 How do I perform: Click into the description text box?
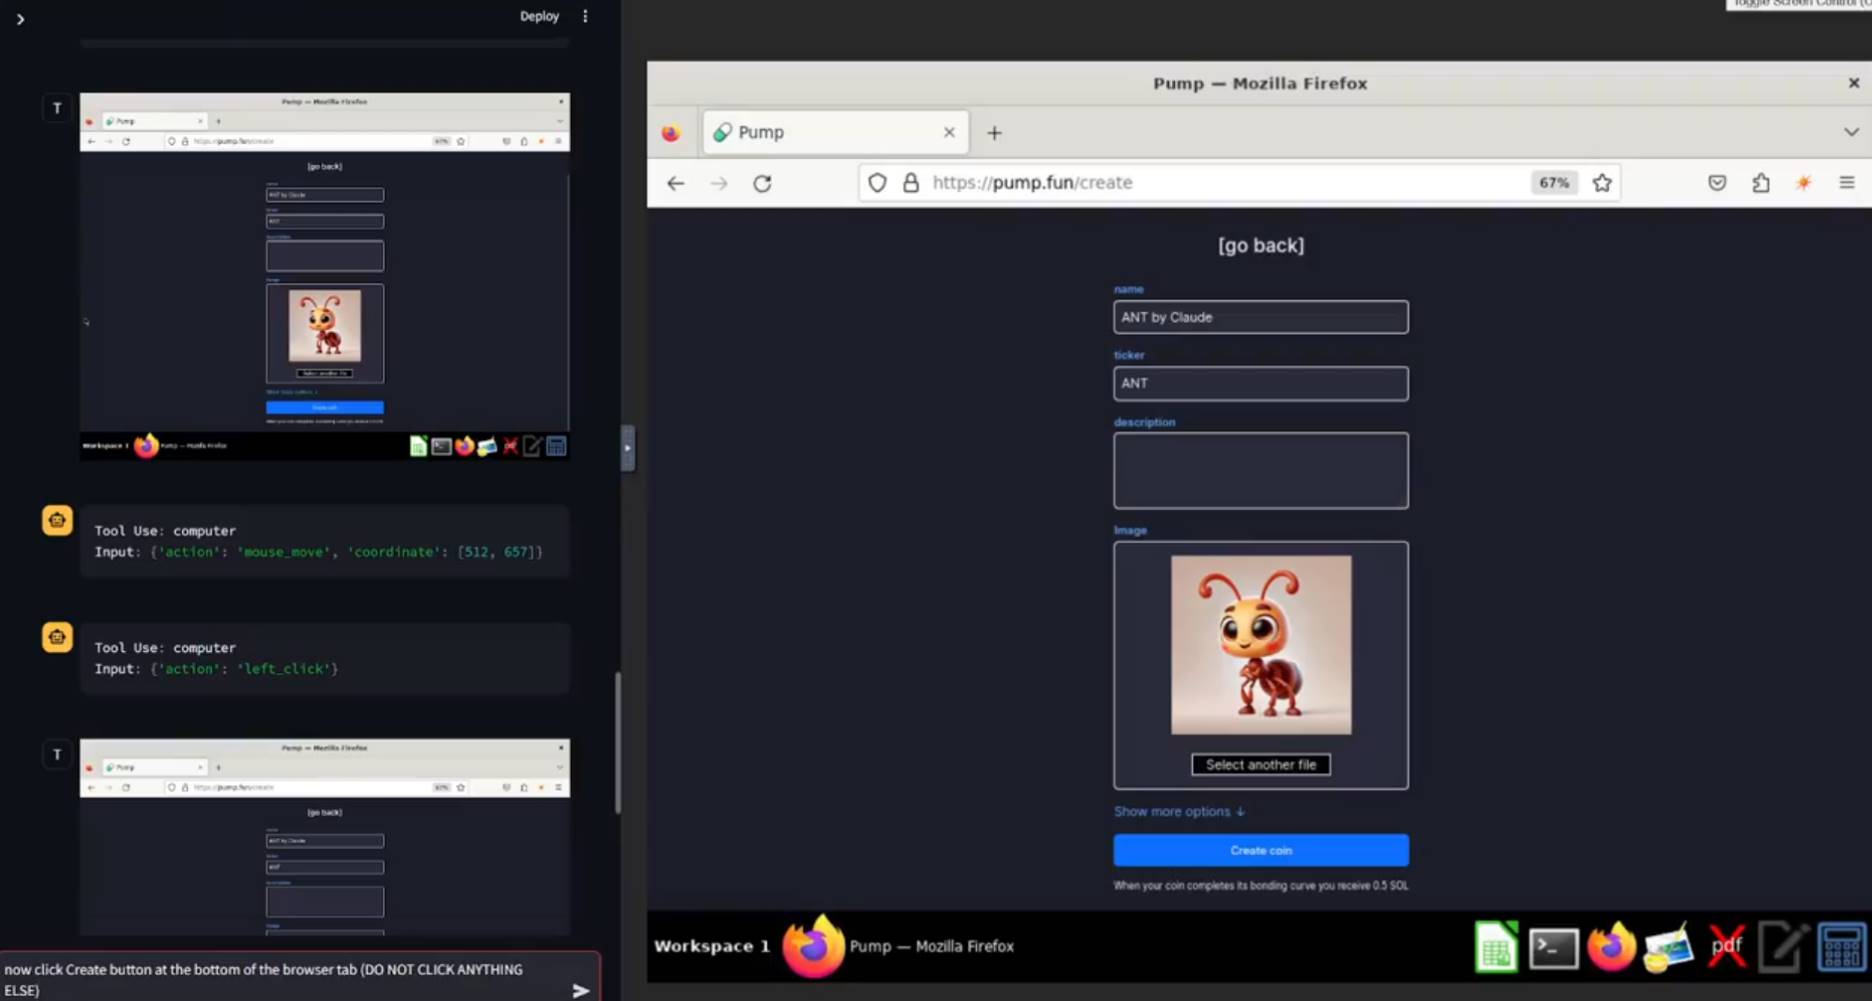(1260, 471)
